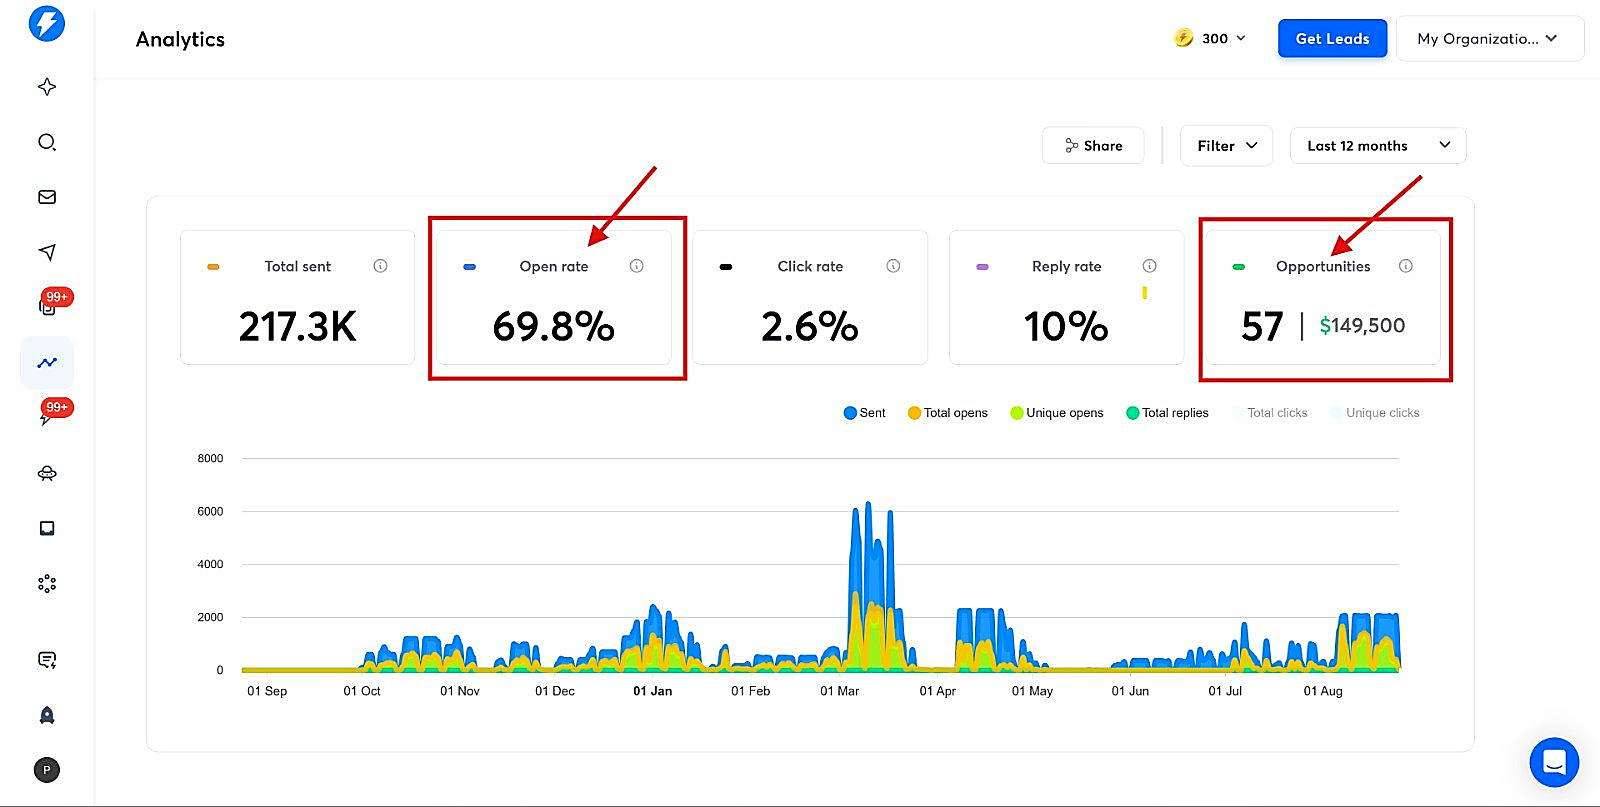Open the Copilot sparkle icon in sidebar

pyautogui.click(x=47, y=87)
